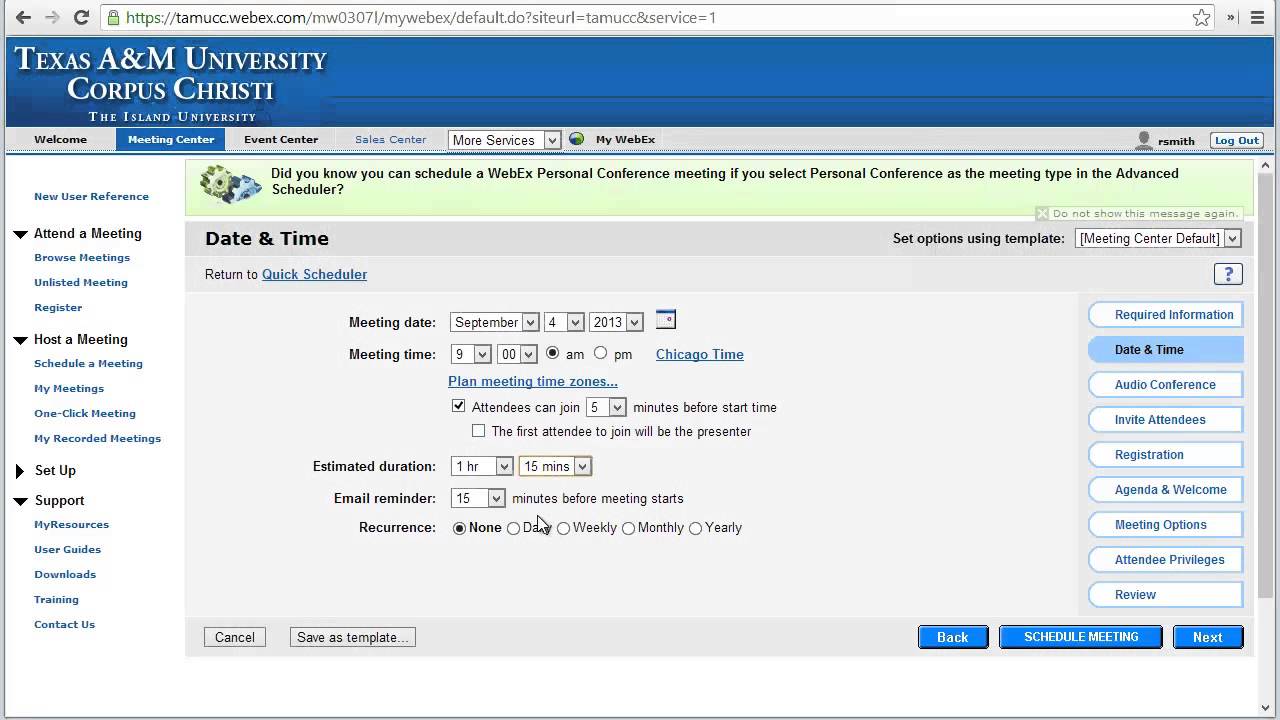The height and width of the screenshot is (720, 1280).
Task: Open the template selection dropdown
Action: click(x=1158, y=238)
